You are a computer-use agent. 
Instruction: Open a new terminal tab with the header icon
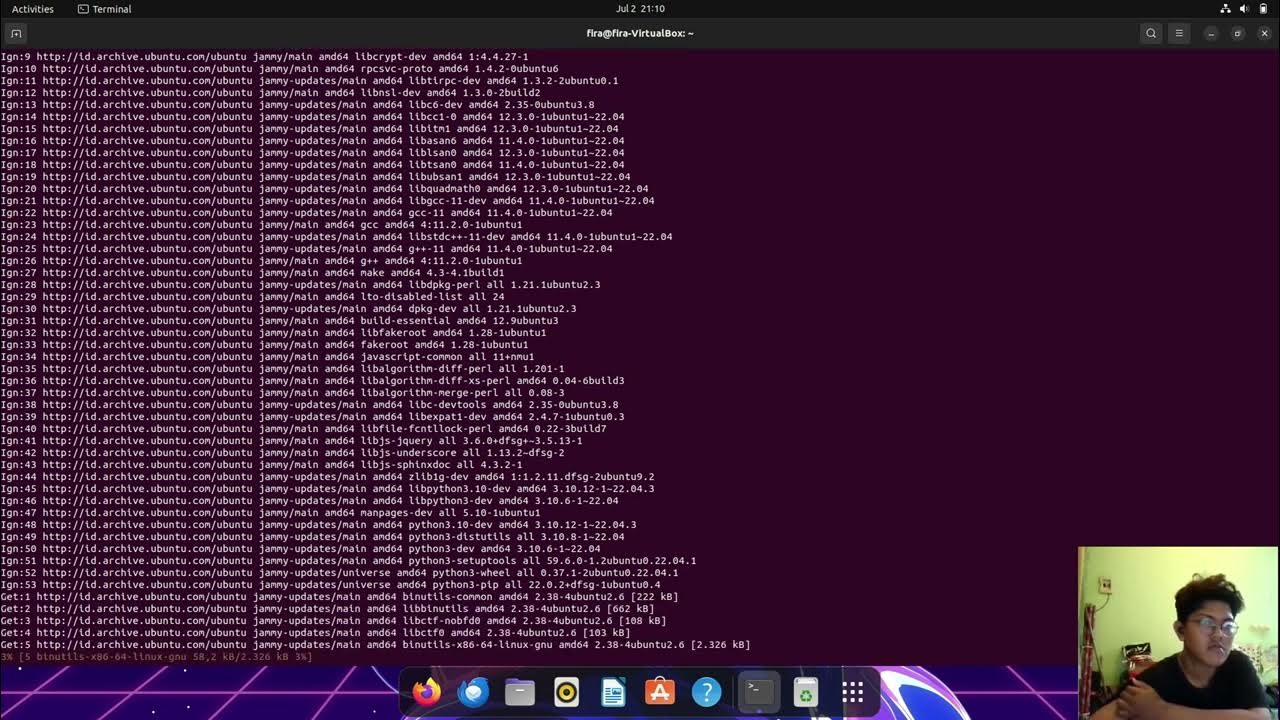16,33
